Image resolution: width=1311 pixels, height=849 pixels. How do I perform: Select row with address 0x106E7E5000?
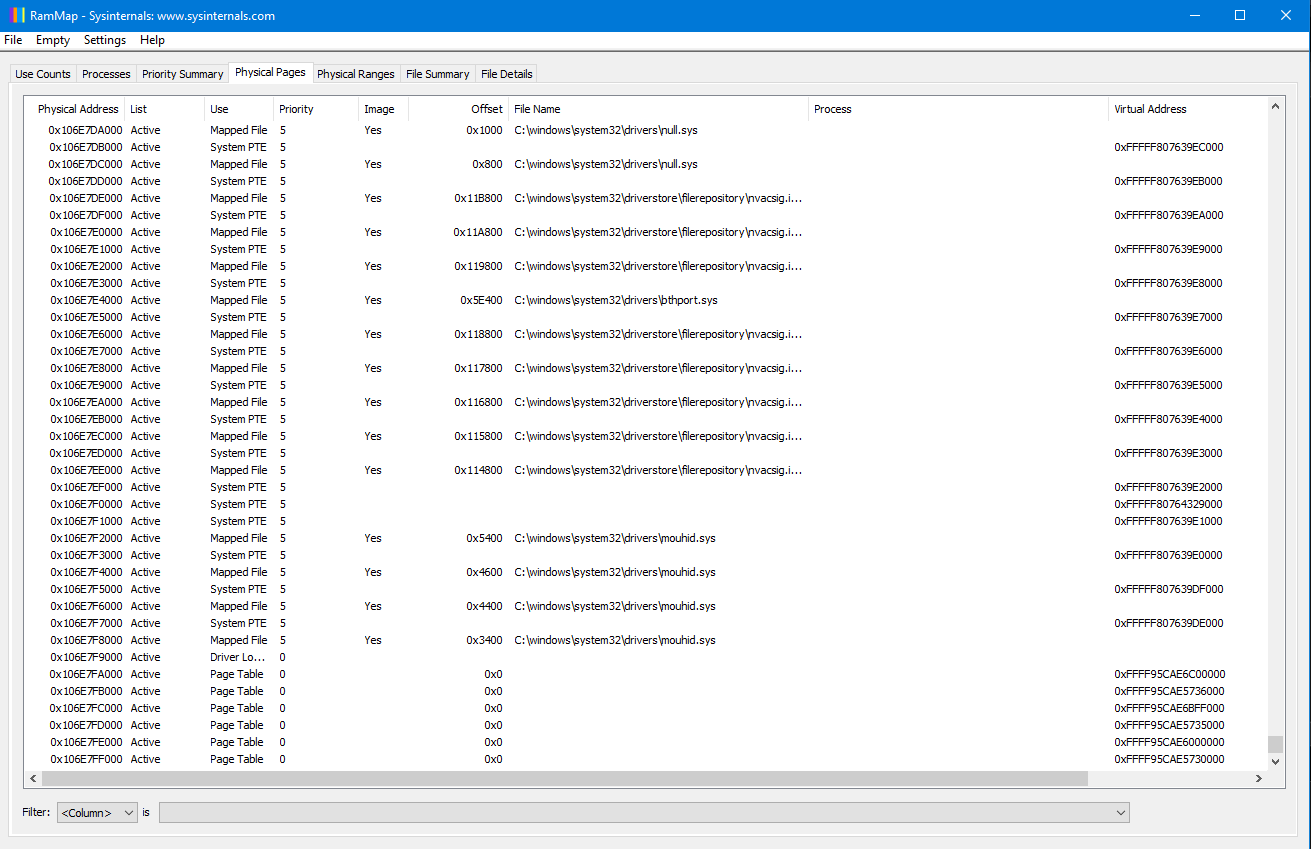648,317
